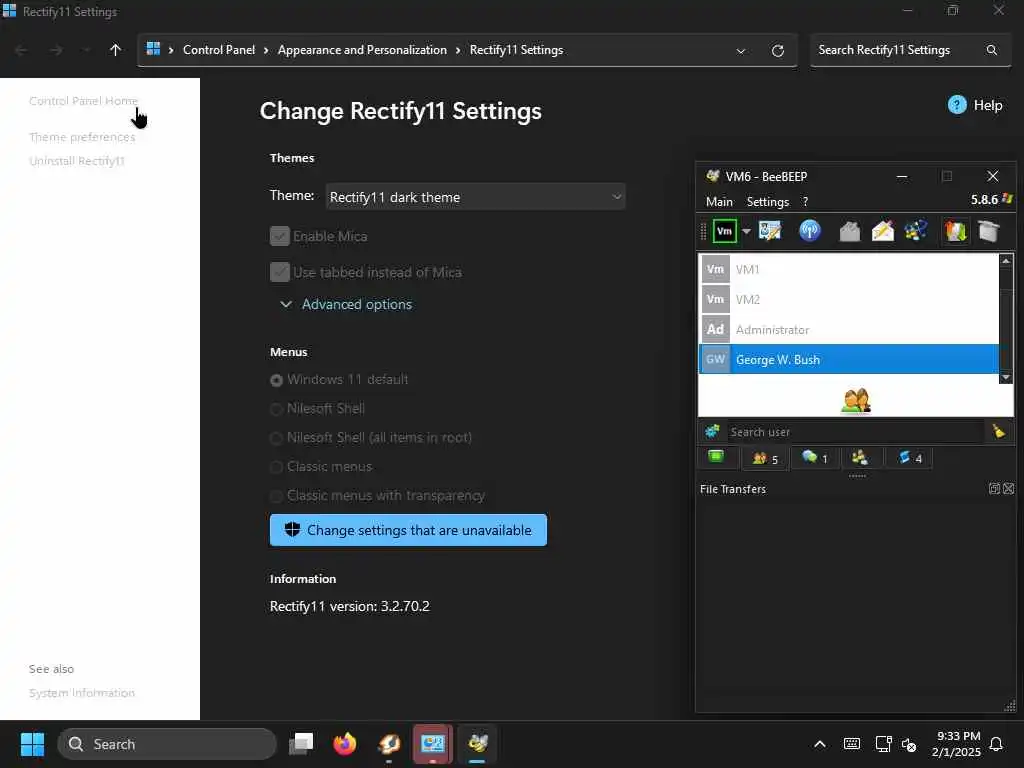
Task: Switch to the green screen tab in BeeBEEP
Action: pyautogui.click(x=716, y=457)
